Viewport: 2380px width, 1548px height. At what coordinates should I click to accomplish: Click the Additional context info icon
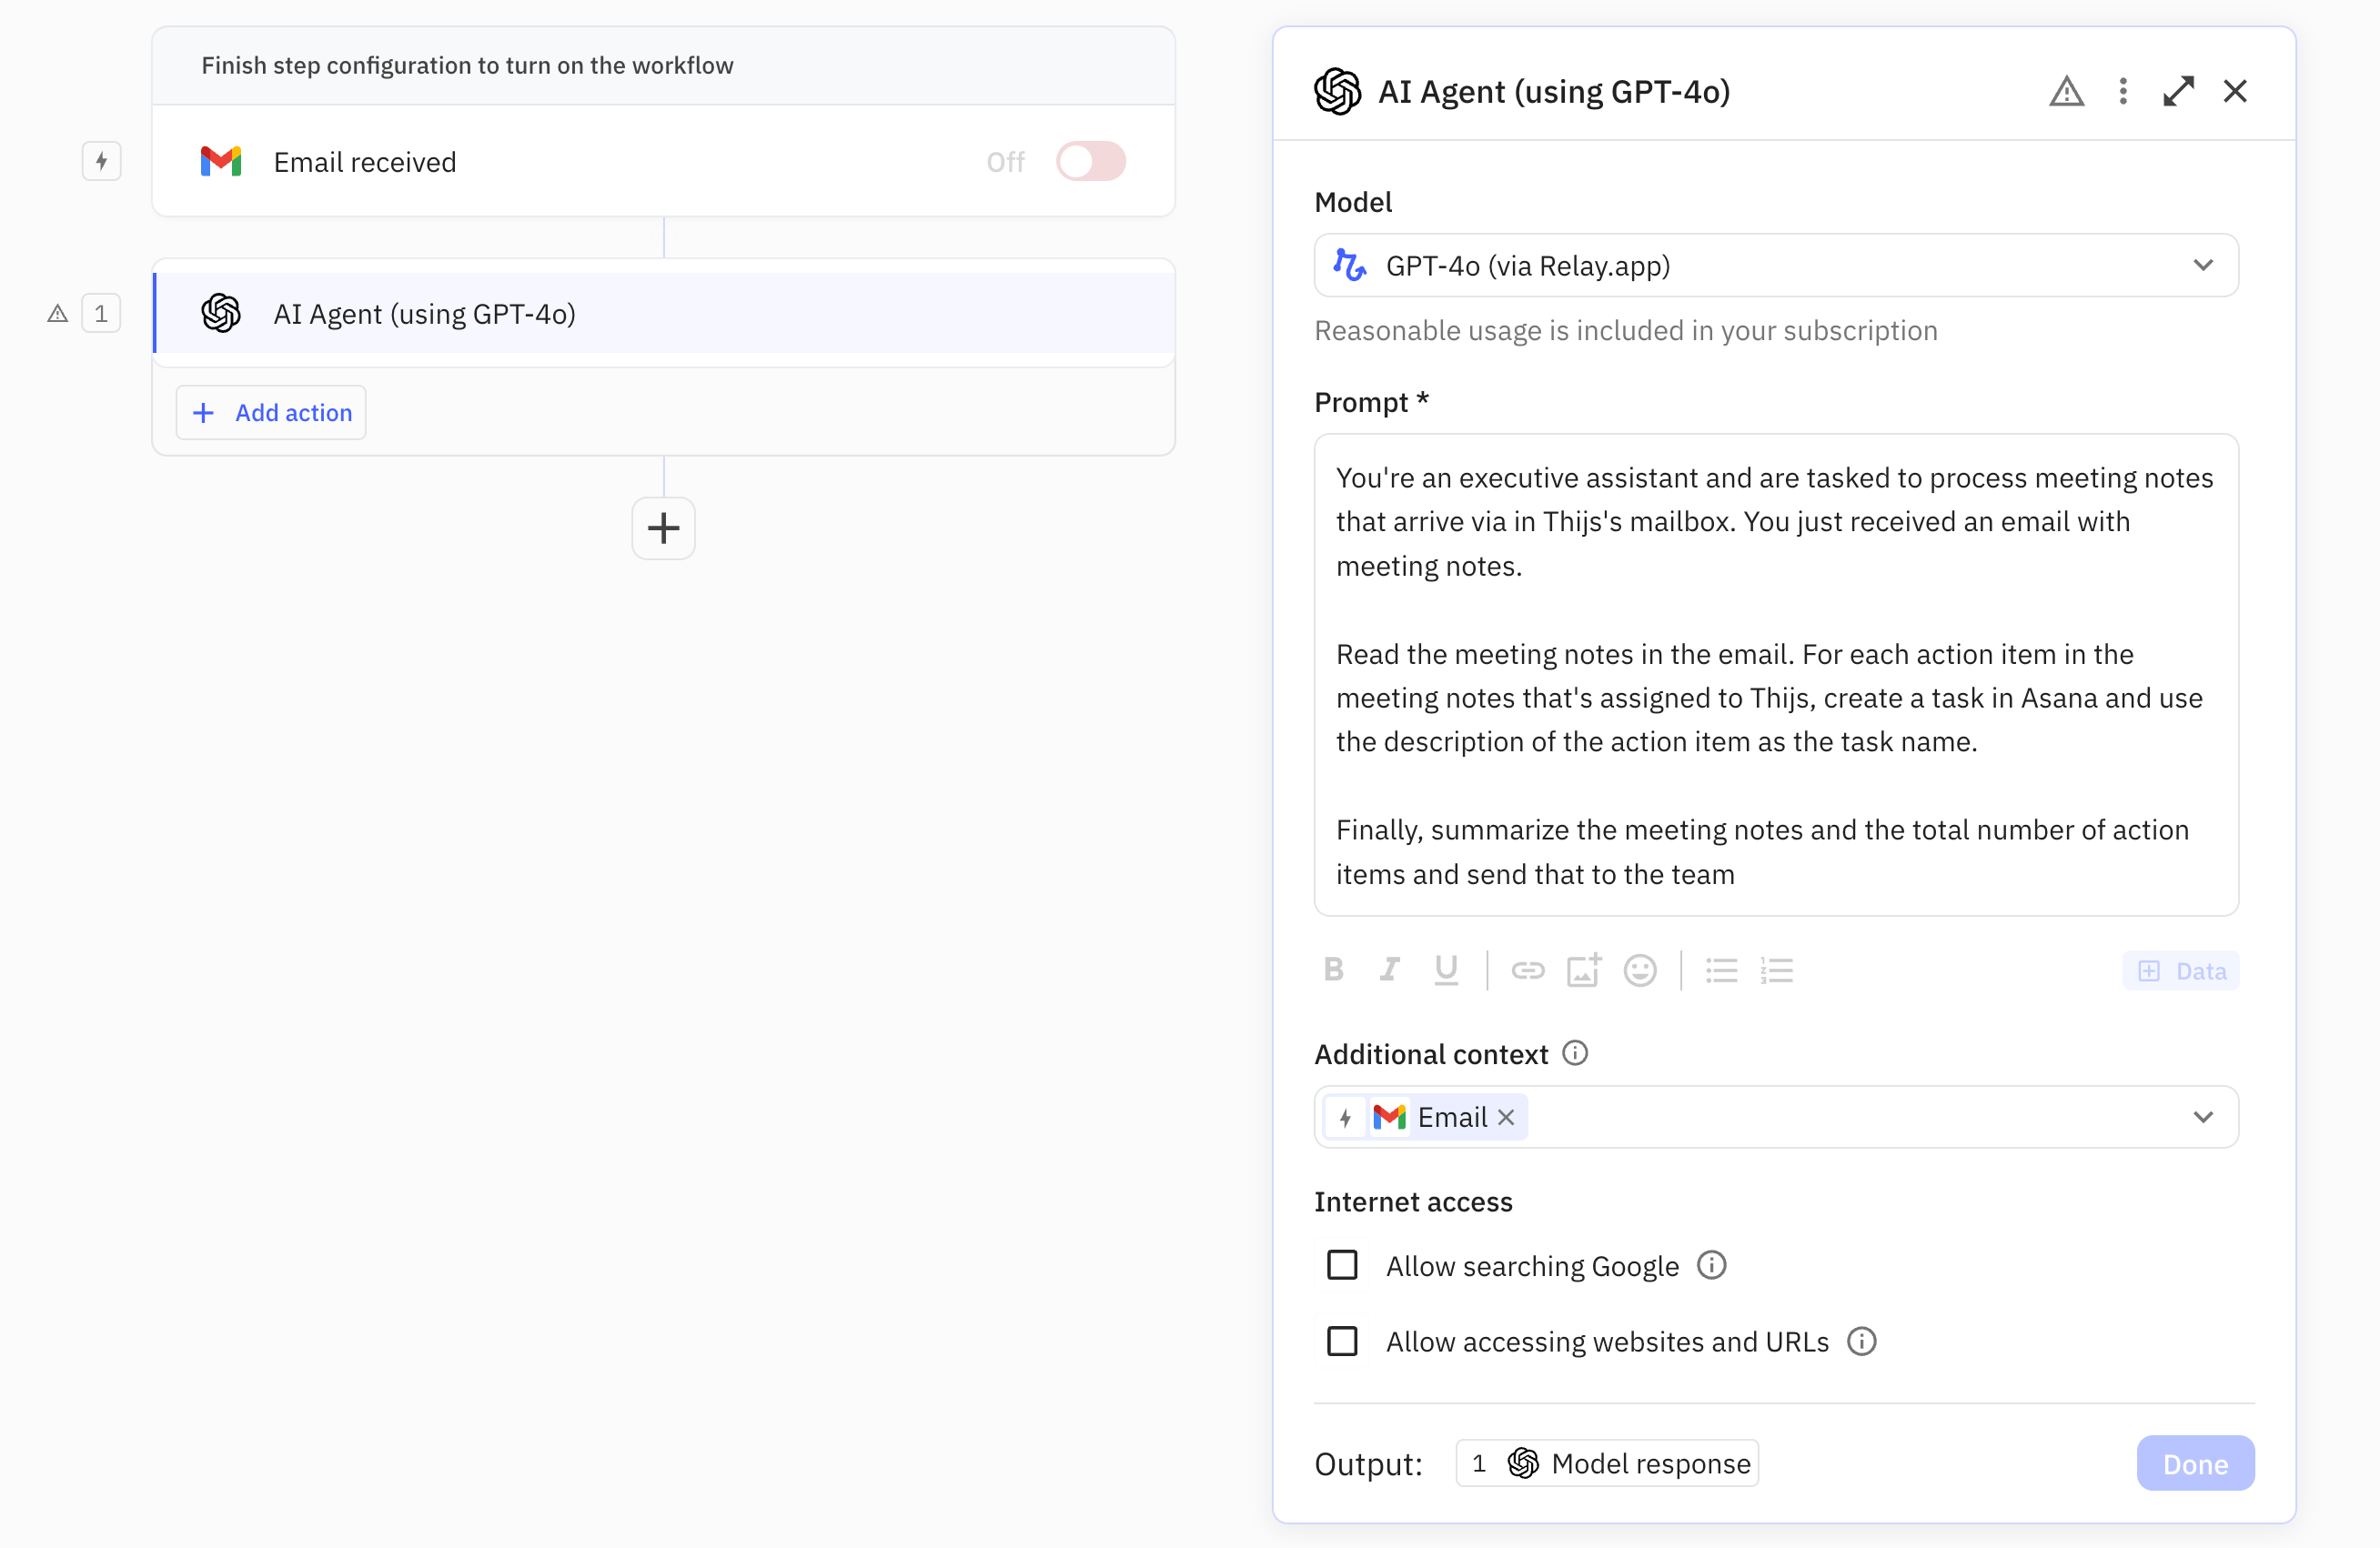1574,1053
